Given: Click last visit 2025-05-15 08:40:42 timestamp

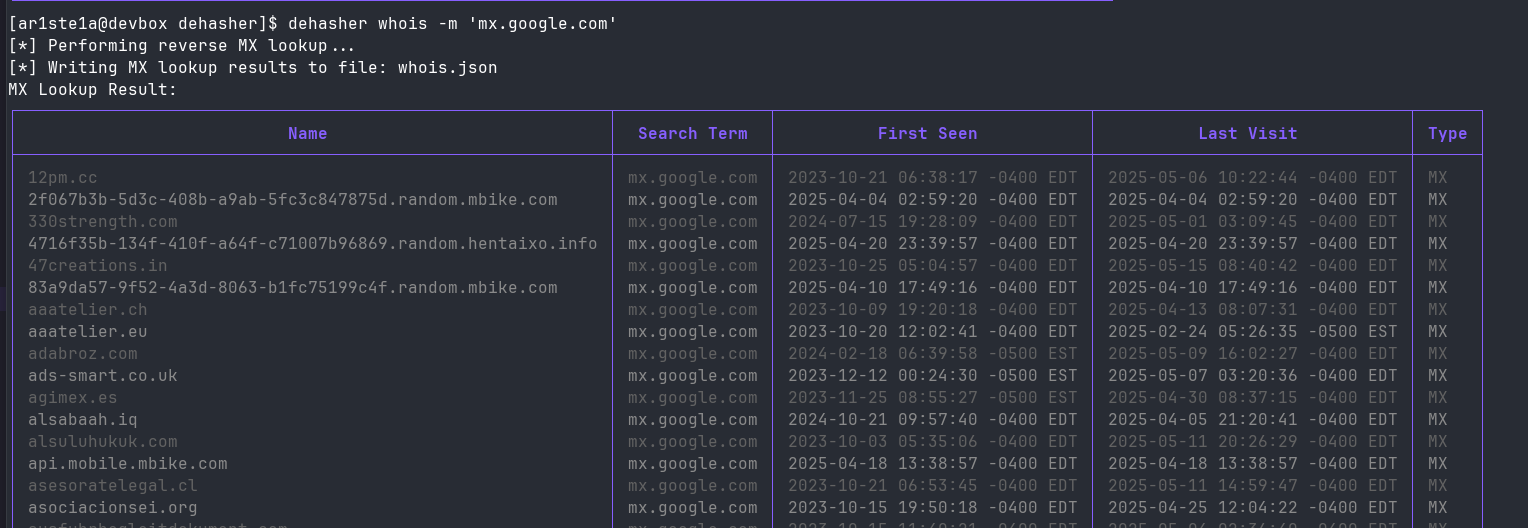Looking at the screenshot, I should point(1252,266).
